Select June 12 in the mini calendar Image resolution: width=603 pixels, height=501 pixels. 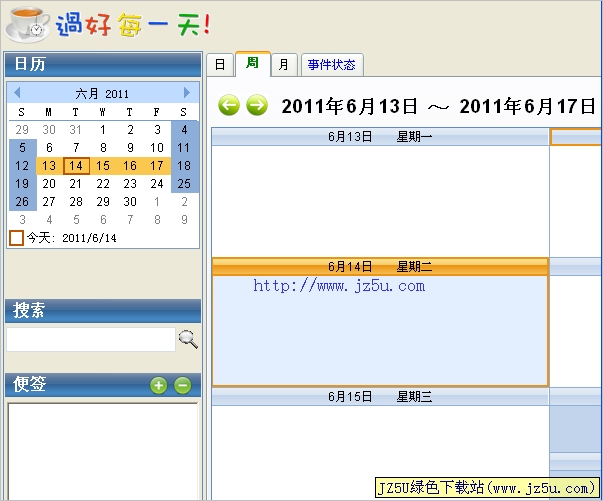22,166
